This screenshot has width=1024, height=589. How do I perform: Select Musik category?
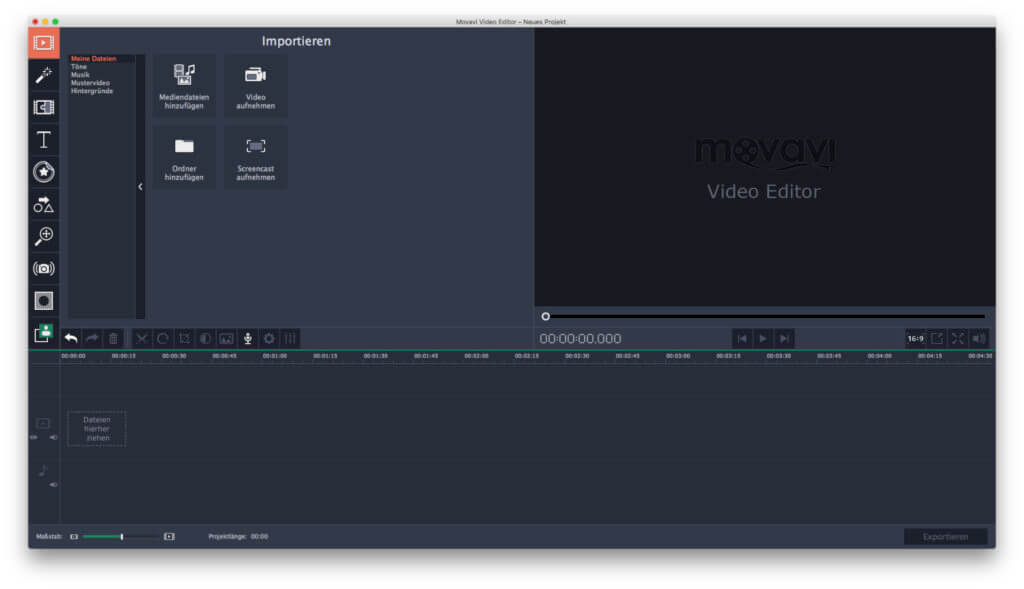[80, 75]
